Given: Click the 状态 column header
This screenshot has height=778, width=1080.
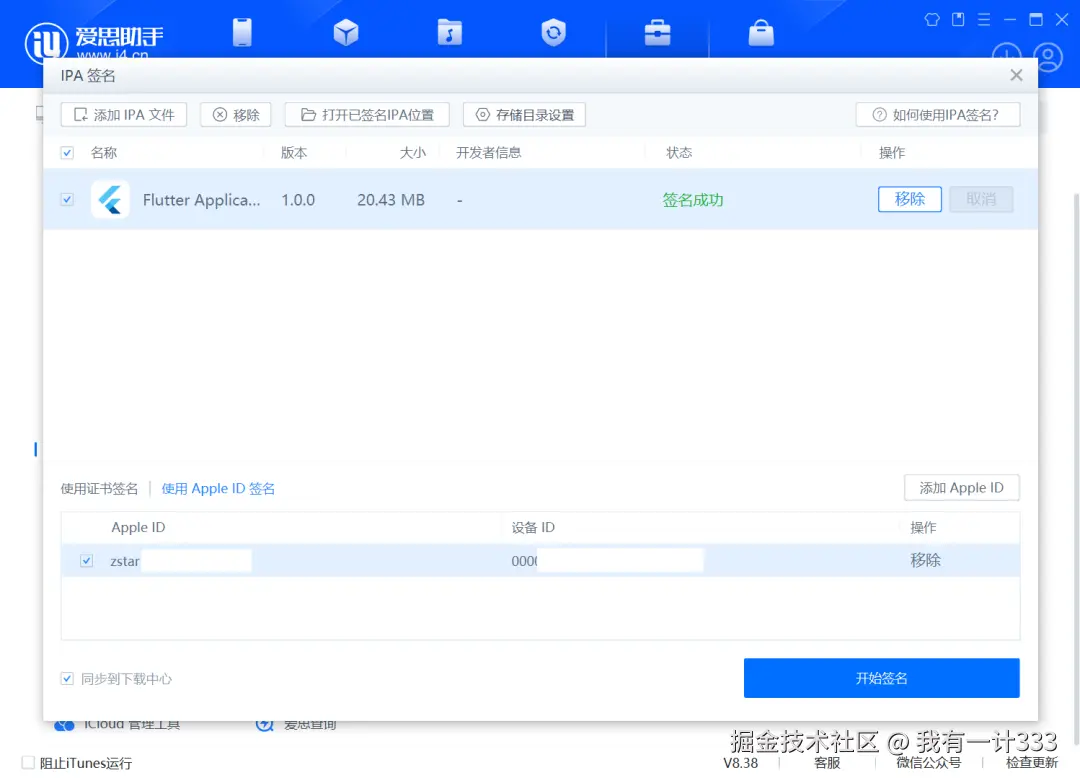Looking at the screenshot, I should tap(679, 153).
